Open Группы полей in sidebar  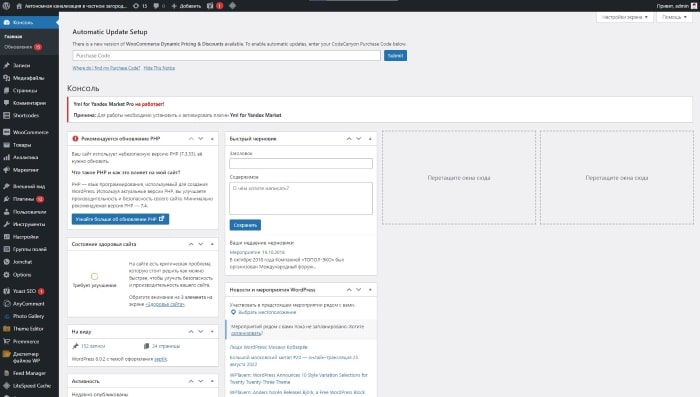[x=29, y=249]
